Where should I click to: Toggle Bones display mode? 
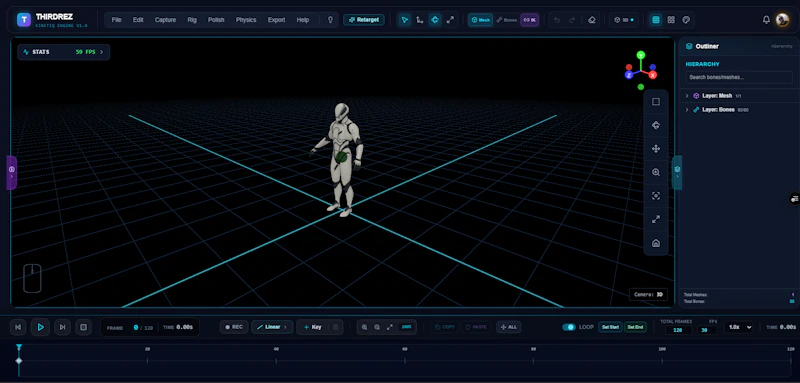[x=506, y=20]
